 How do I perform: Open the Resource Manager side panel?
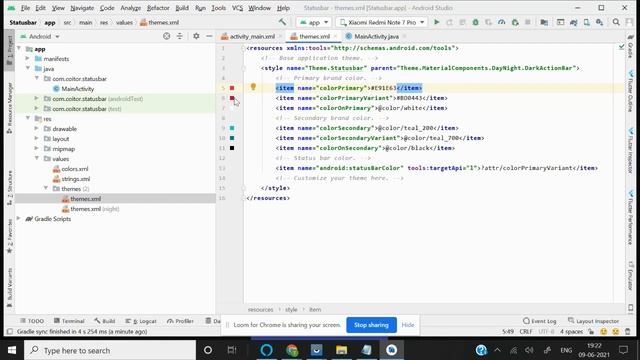(9, 107)
